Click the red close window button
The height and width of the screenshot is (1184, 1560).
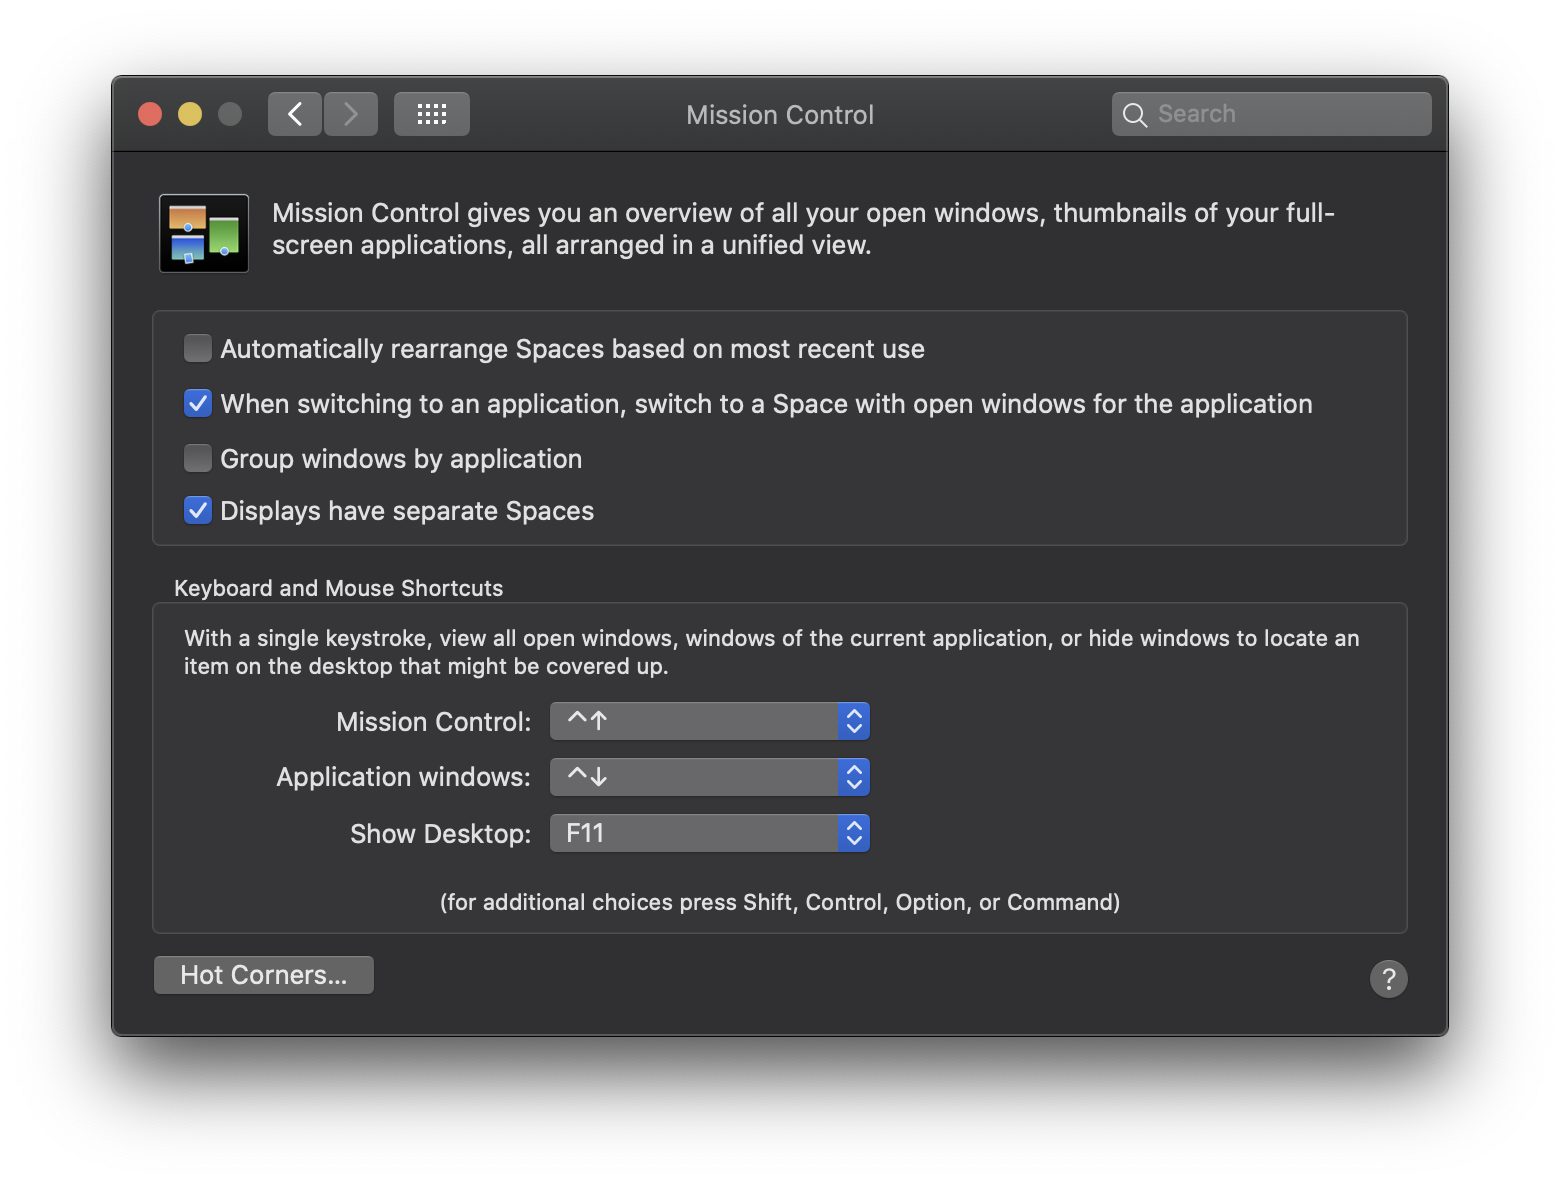pos(150,114)
